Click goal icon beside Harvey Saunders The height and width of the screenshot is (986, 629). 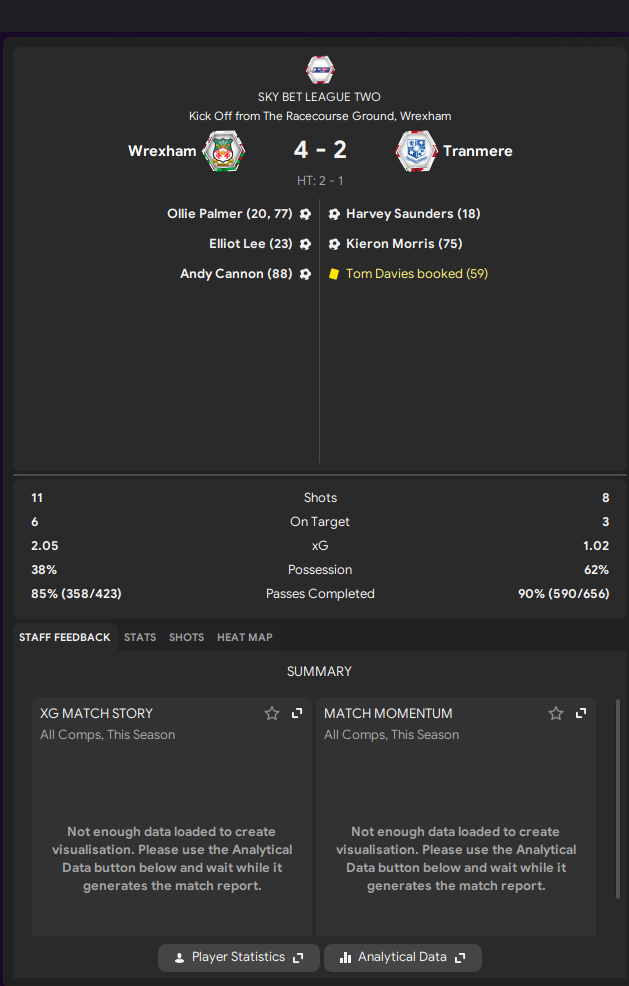point(334,214)
